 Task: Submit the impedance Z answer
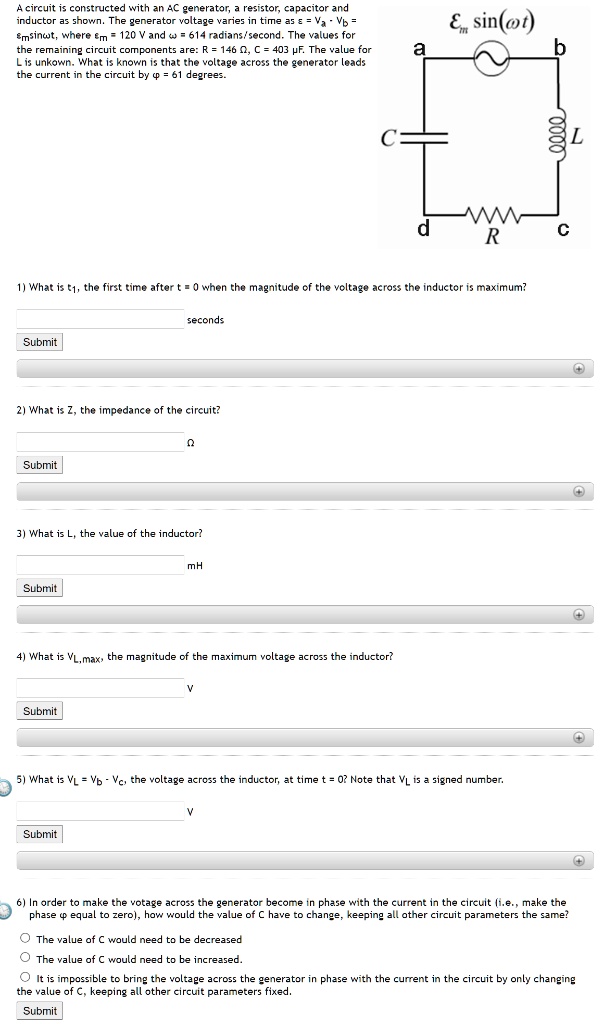40,465
